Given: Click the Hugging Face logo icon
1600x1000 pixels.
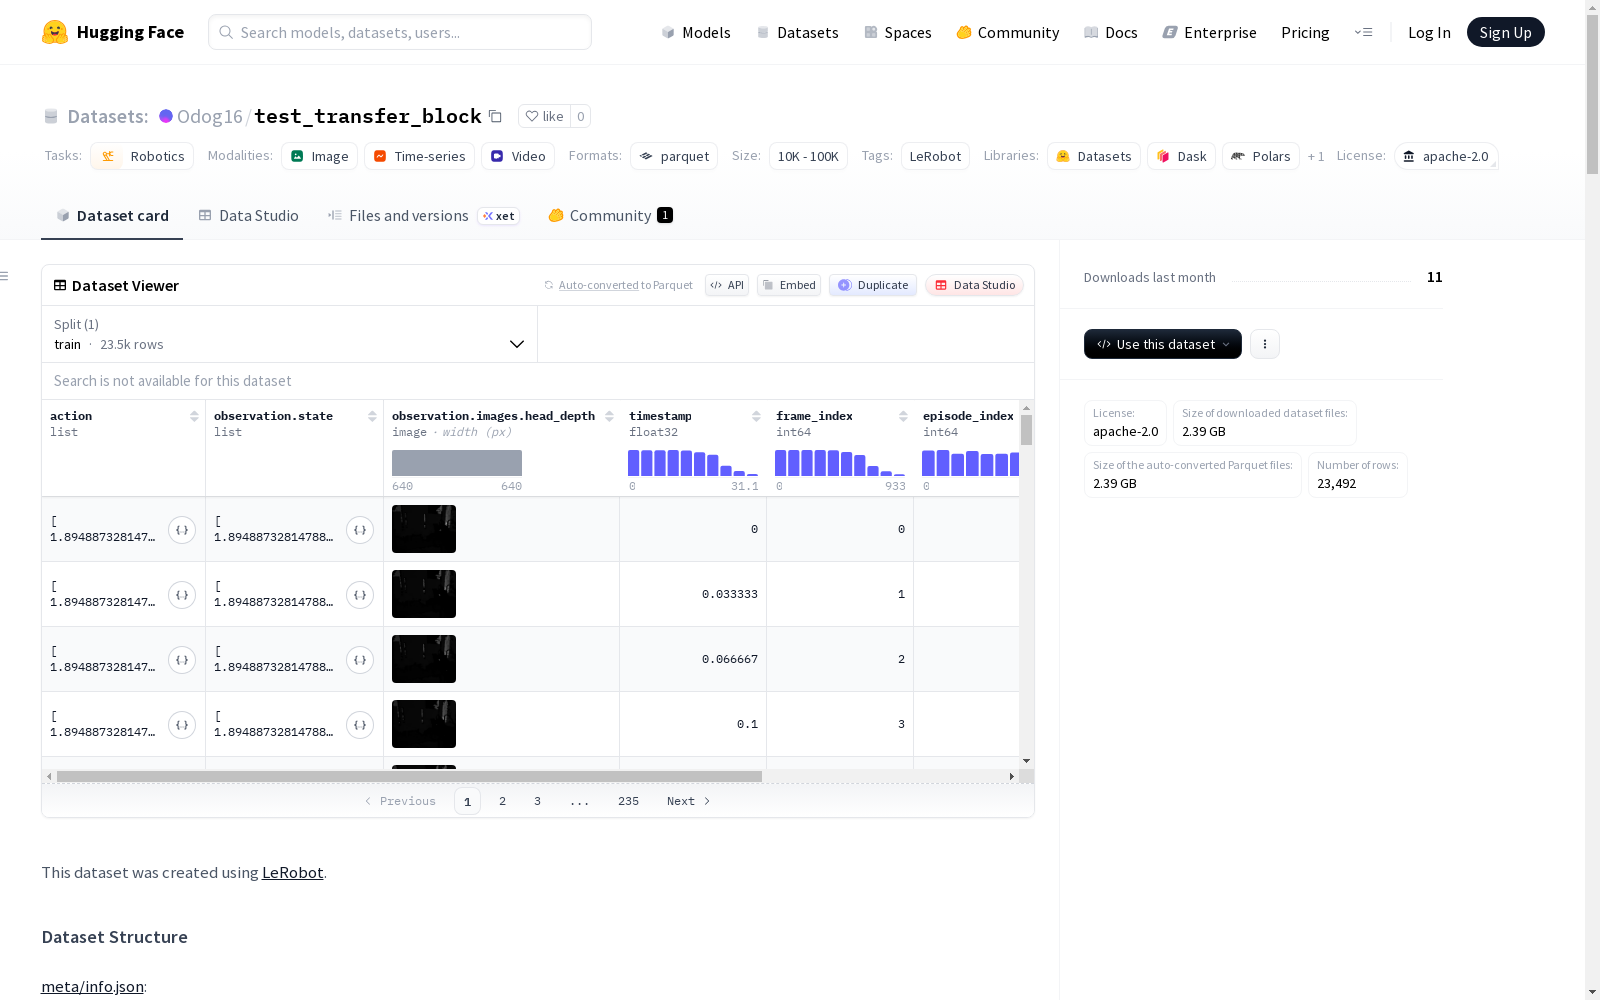Looking at the screenshot, I should click(55, 32).
